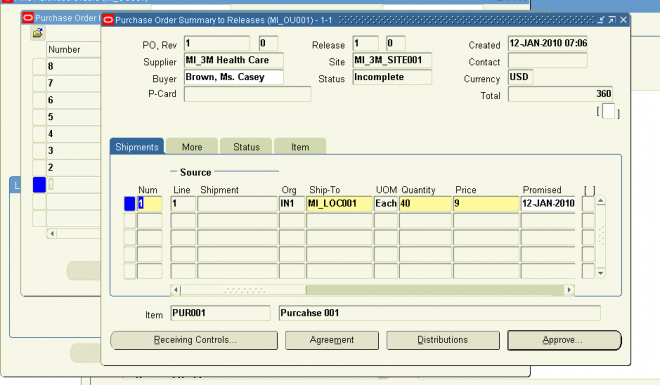Screen dimensions: 660x385
Task: Click the Promised date cell 12-JAN-2010
Action: 548,204
